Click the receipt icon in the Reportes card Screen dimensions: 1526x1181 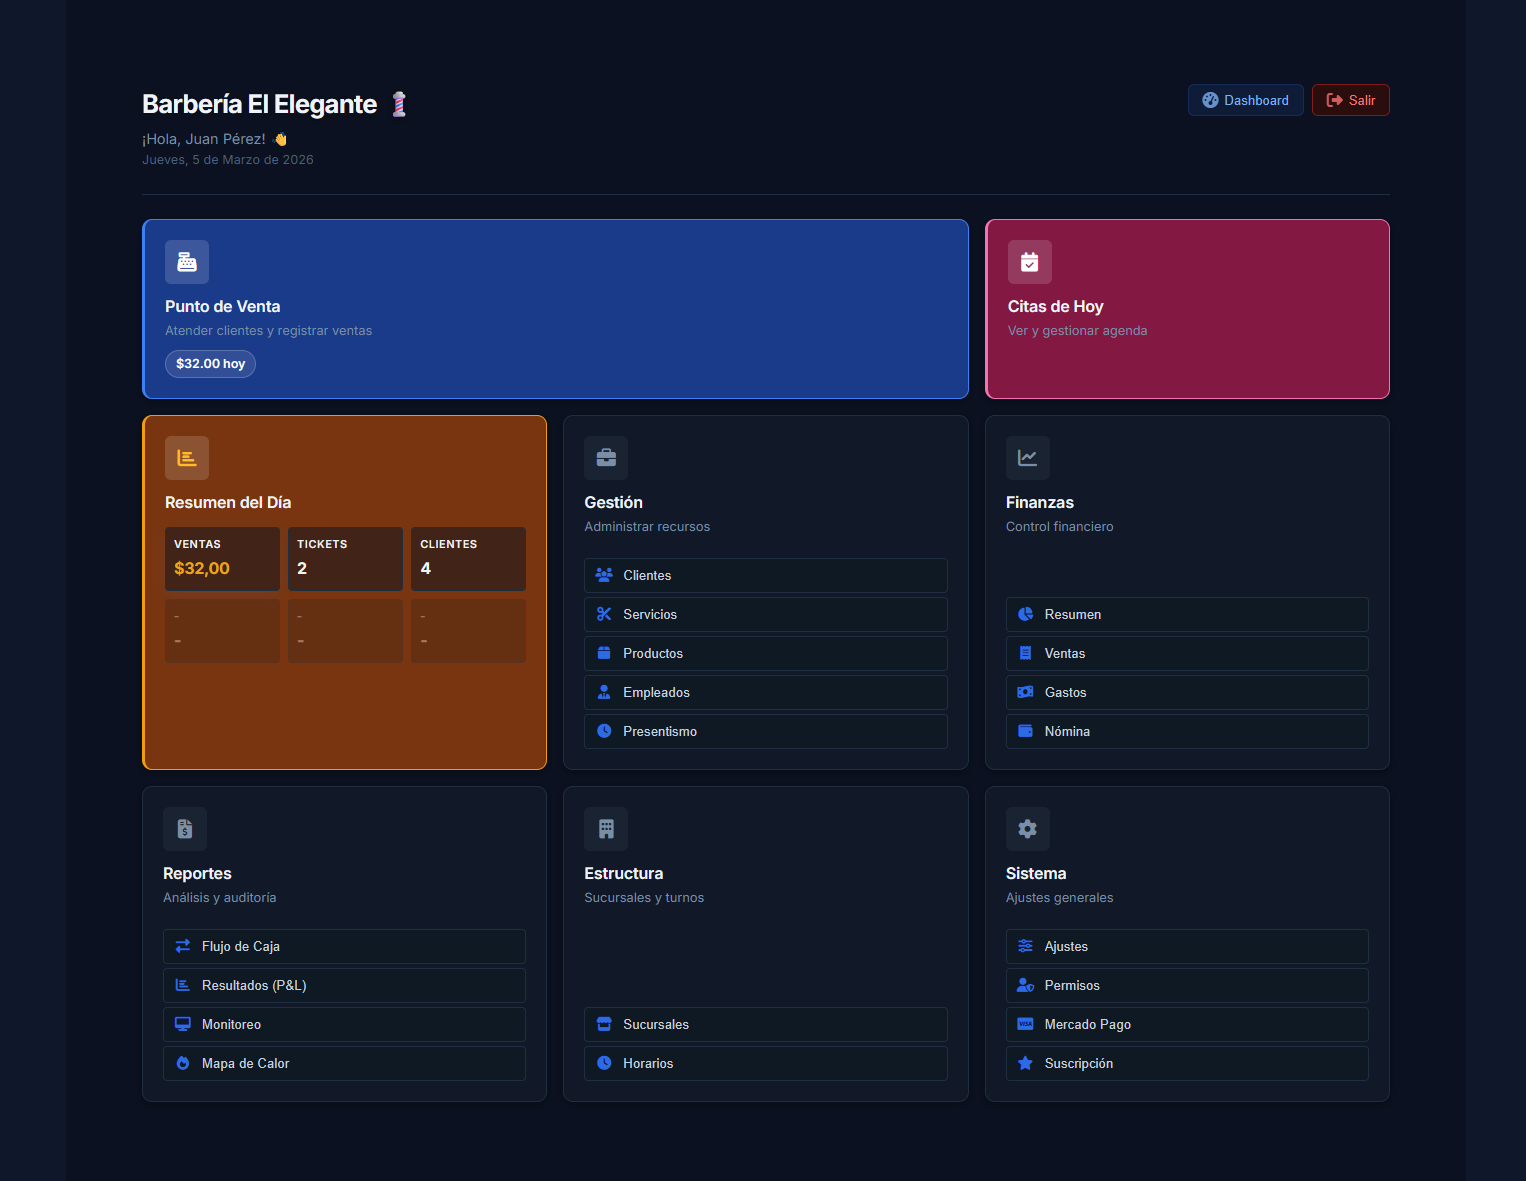(x=185, y=829)
